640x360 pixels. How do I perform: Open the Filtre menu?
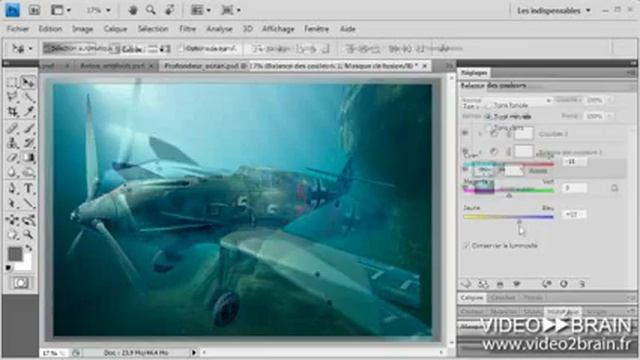click(x=187, y=29)
